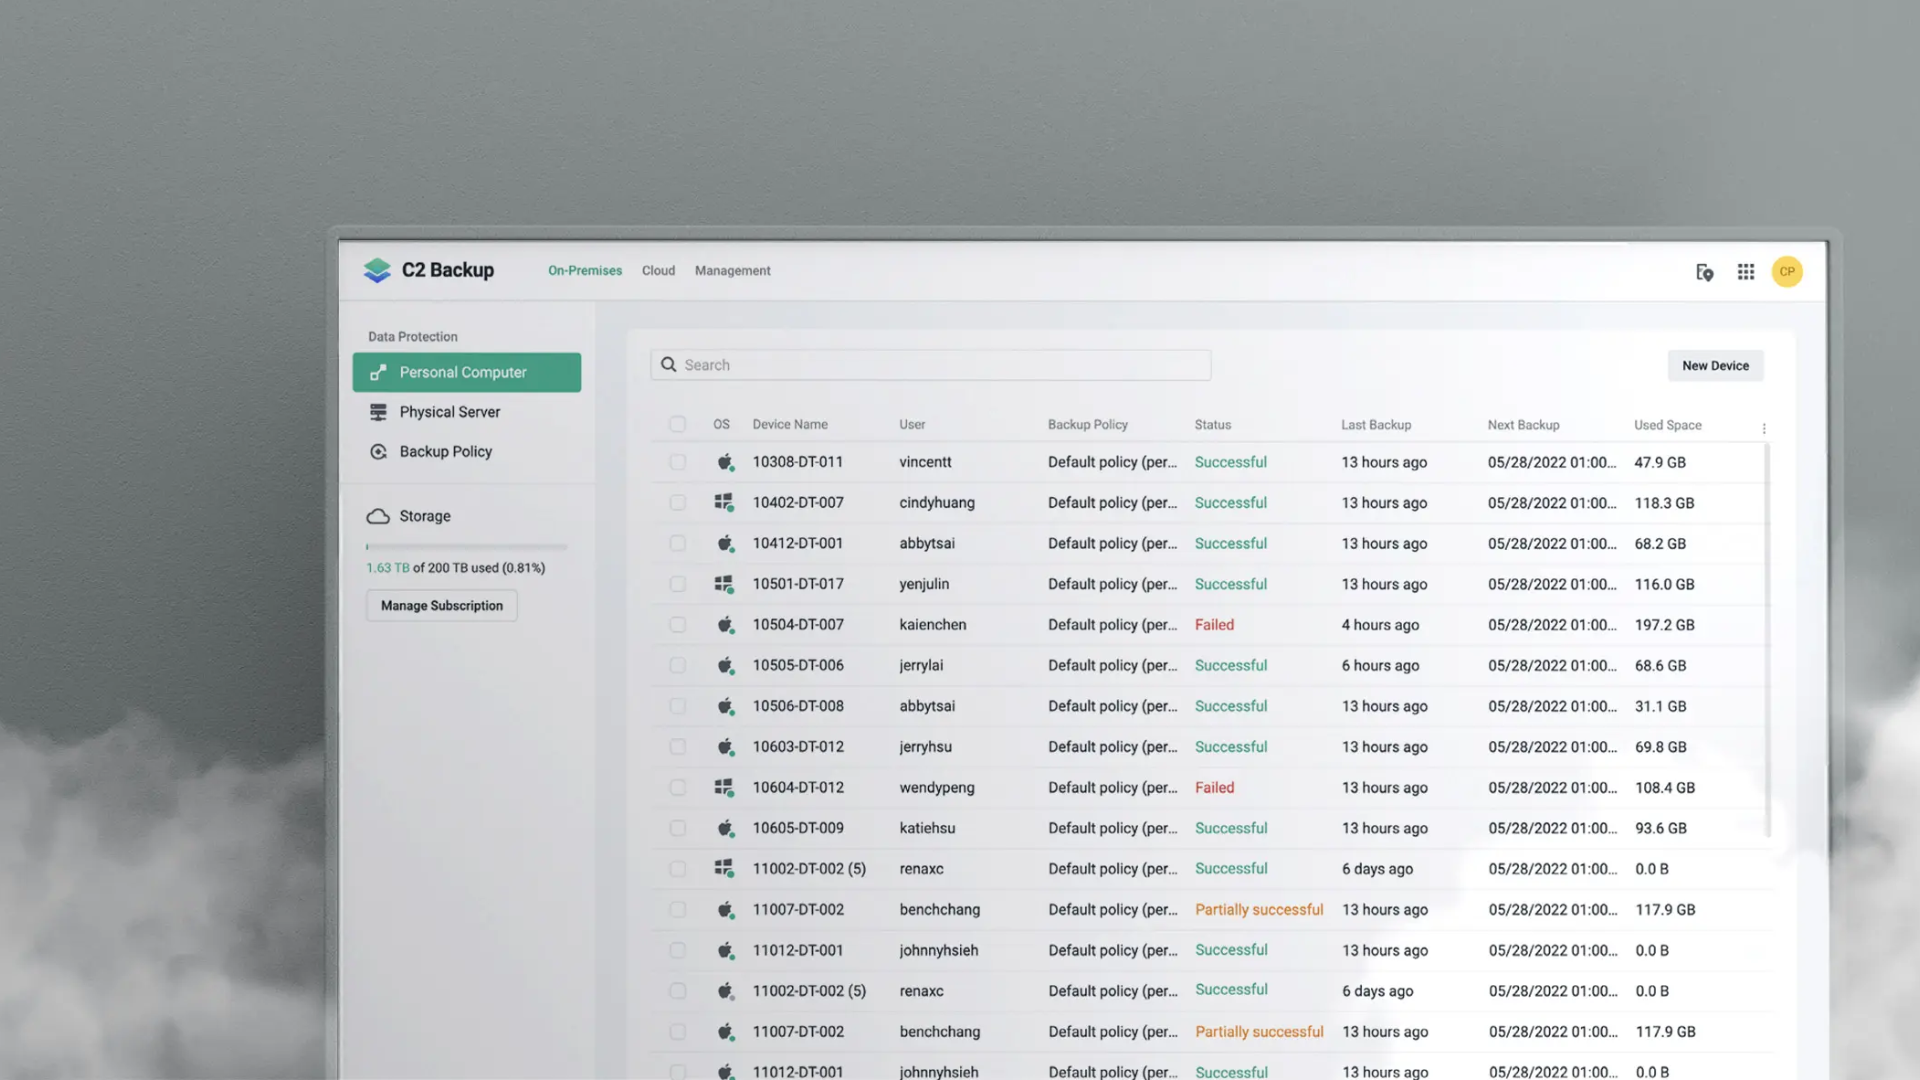Open the Storage section link
Screen dimensions: 1920x1080
click(x=425, y=516)
